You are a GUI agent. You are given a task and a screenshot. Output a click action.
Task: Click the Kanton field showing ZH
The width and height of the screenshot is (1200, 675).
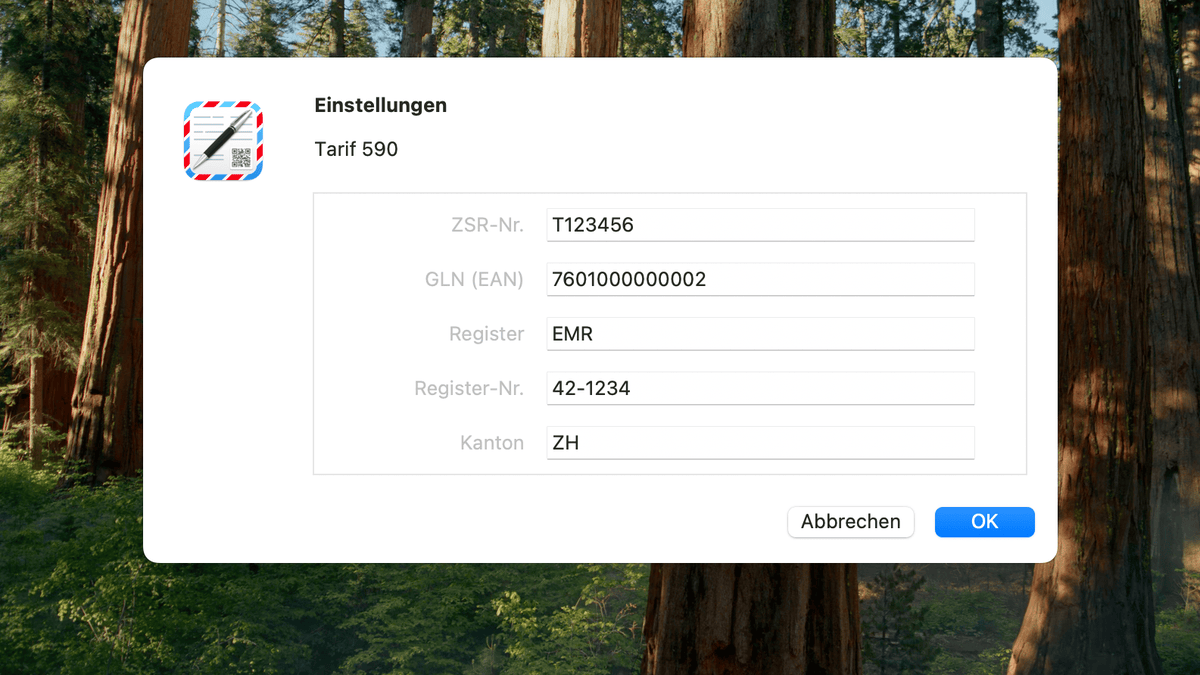pos(760,442)
